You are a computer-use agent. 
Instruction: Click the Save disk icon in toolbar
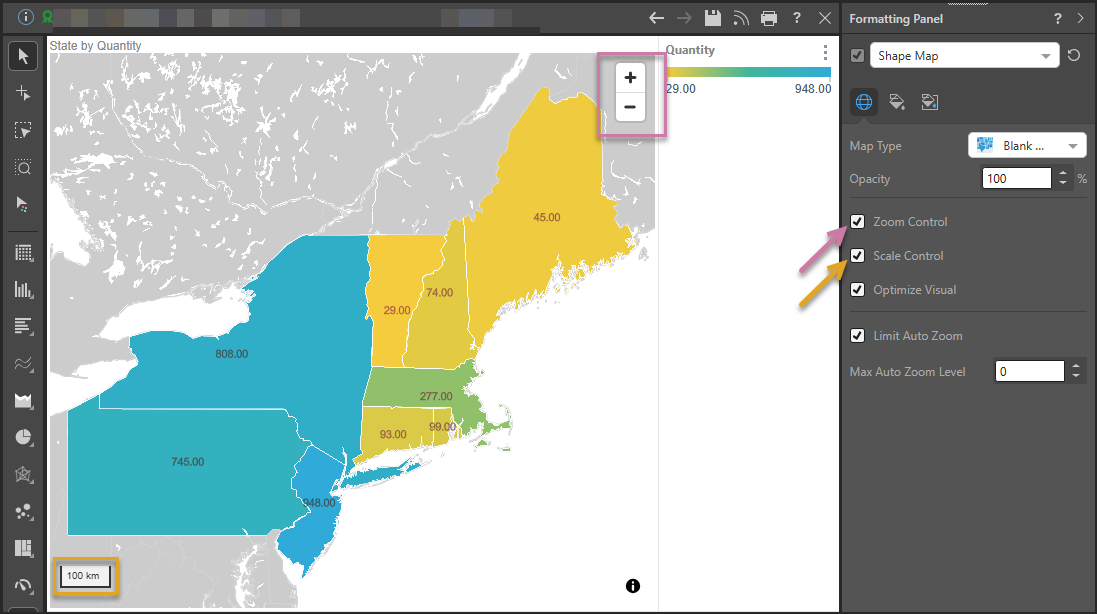point(713,18)
